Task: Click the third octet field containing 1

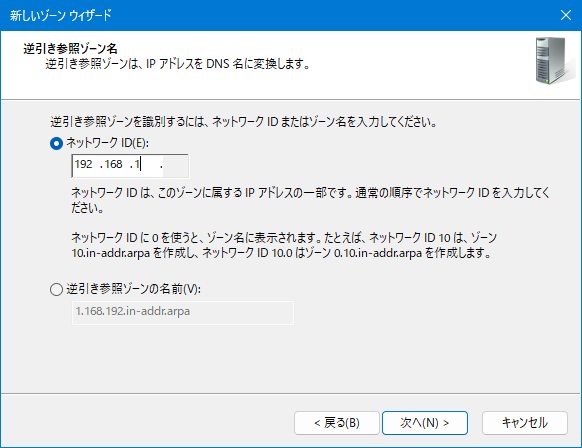Action: [144, 164]
